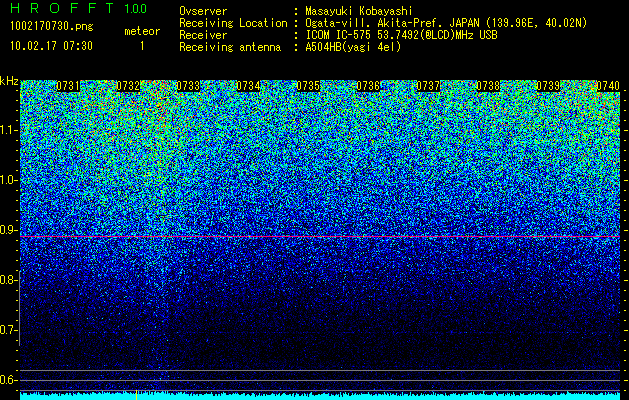
Task: Click the 0739 time marker
Action: point(548,86)
